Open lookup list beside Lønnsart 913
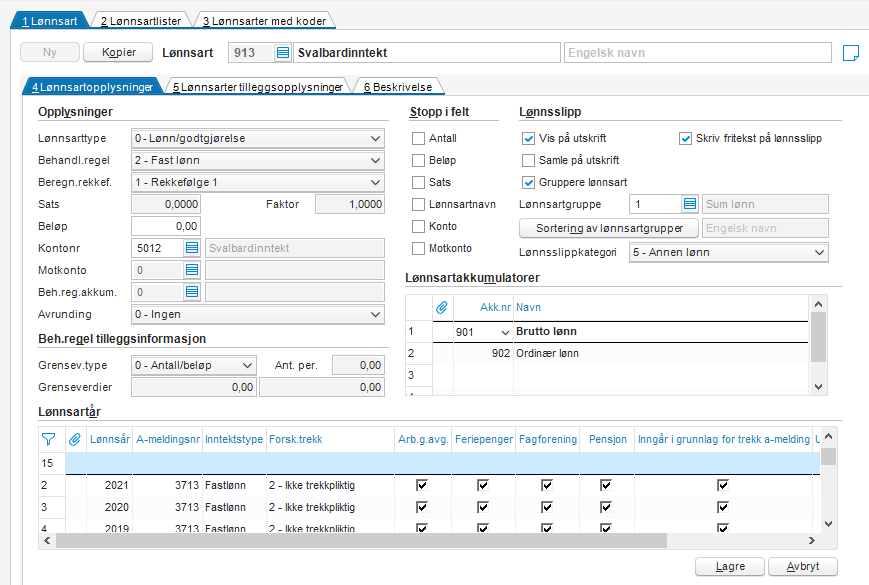The width and height of the screenshot is (869, 585). pos(283,53)
